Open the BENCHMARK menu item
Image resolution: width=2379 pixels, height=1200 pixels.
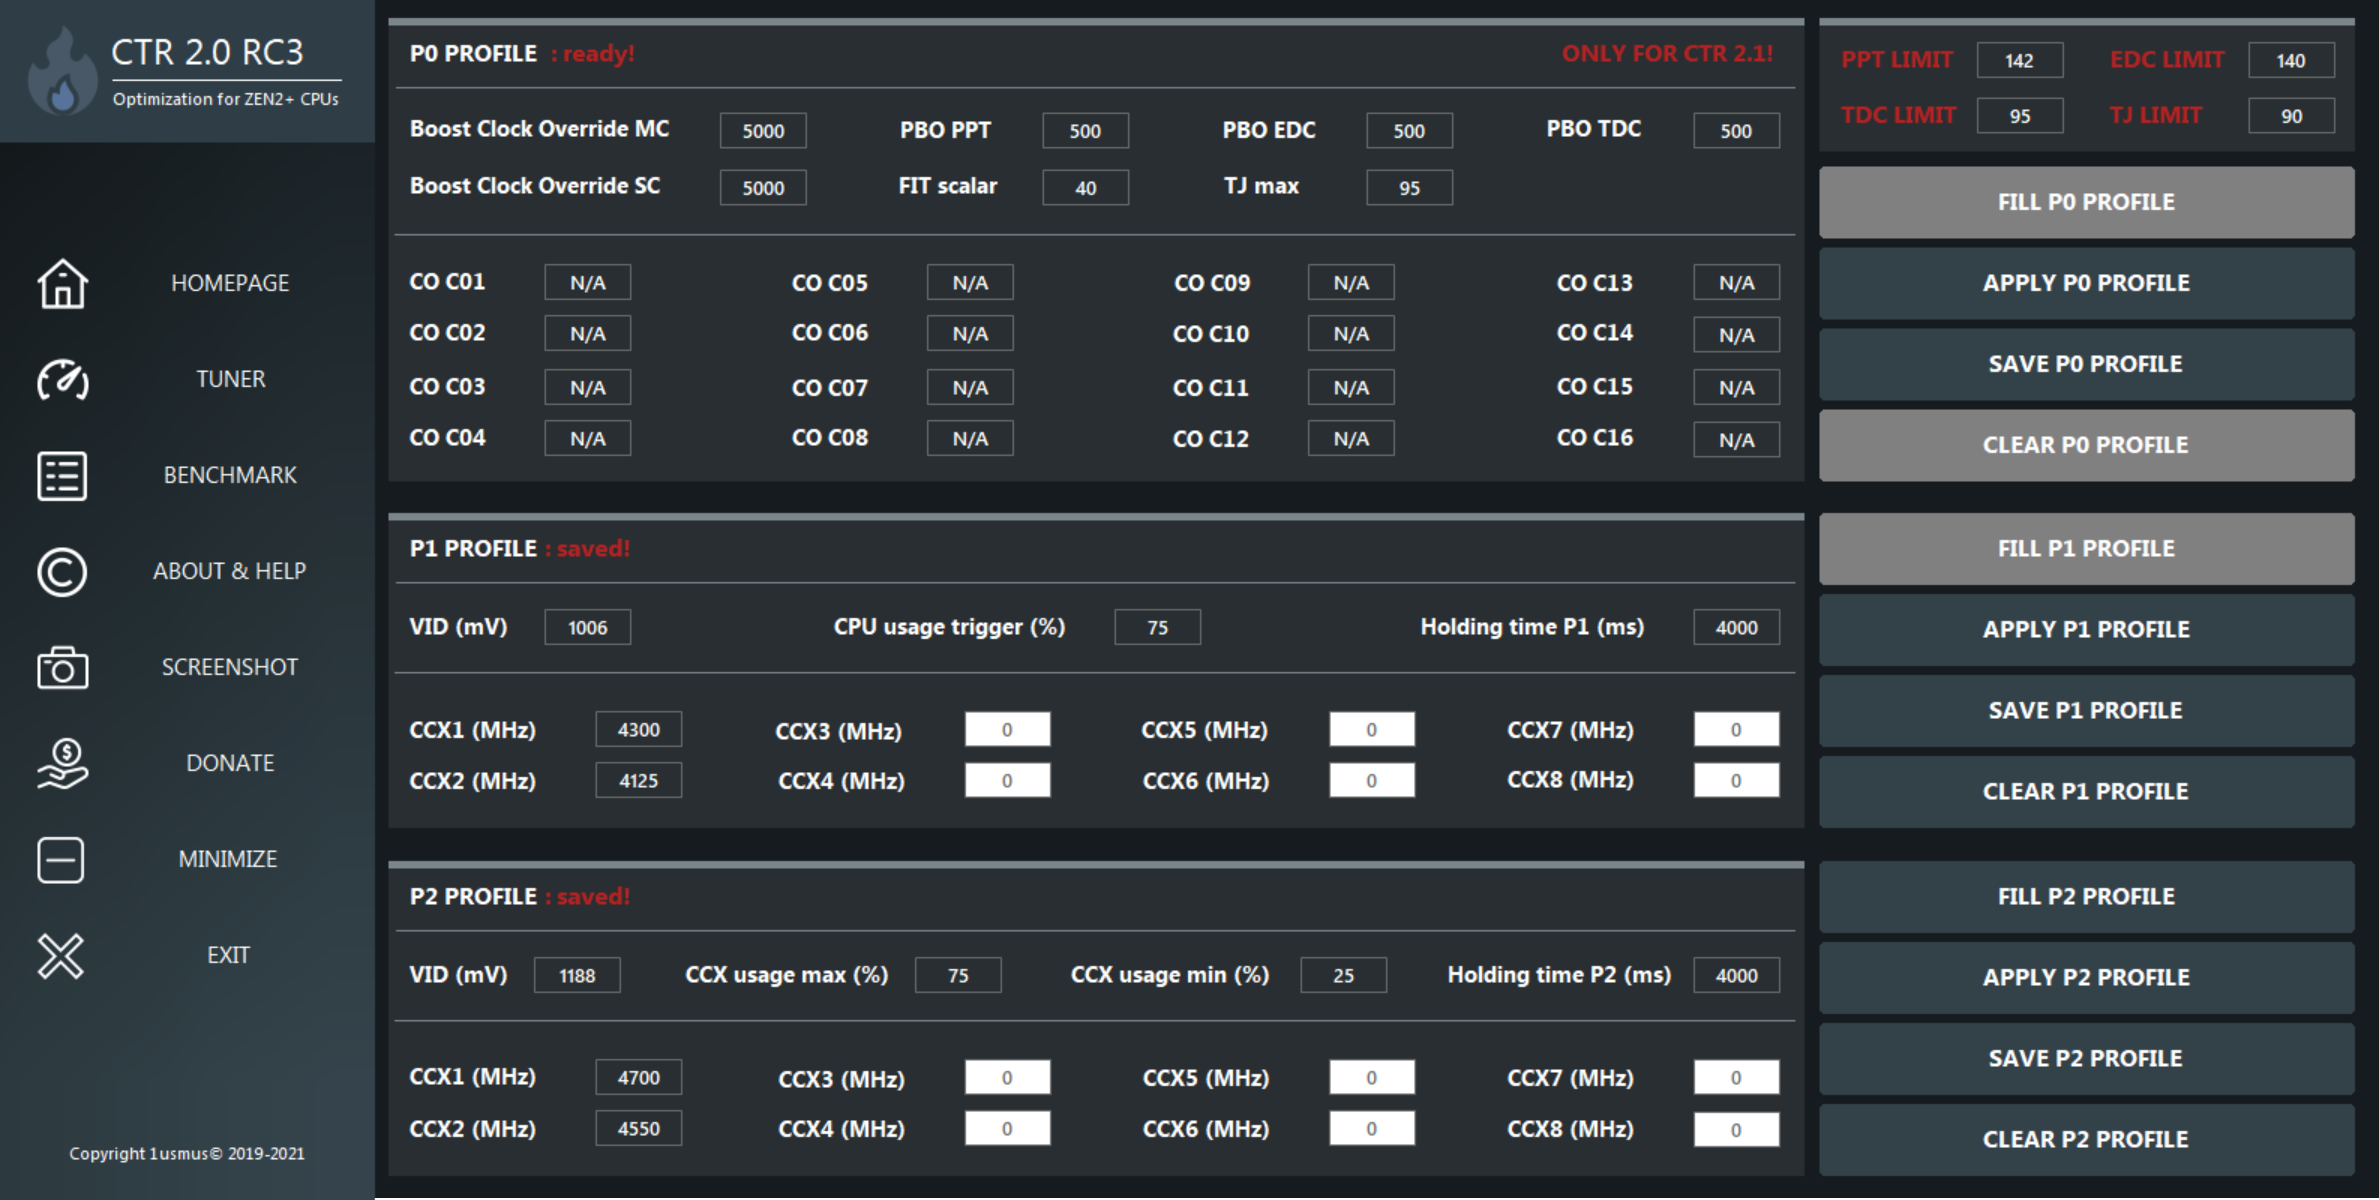click(230, 476)
